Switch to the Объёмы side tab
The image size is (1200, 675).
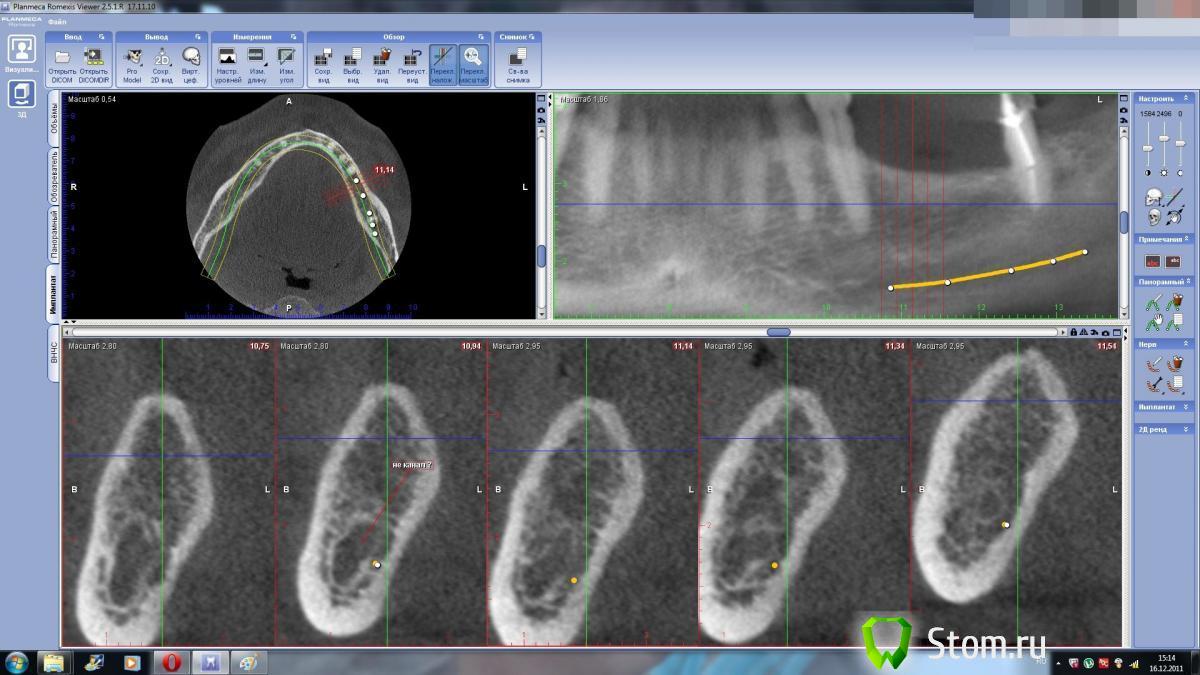tap(54, 124)
